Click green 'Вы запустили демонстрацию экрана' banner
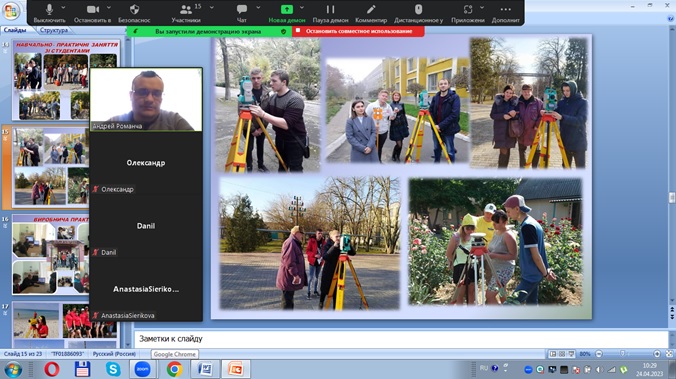The width and height of the screenshot is (676, 379). click(x=209, y=31)
